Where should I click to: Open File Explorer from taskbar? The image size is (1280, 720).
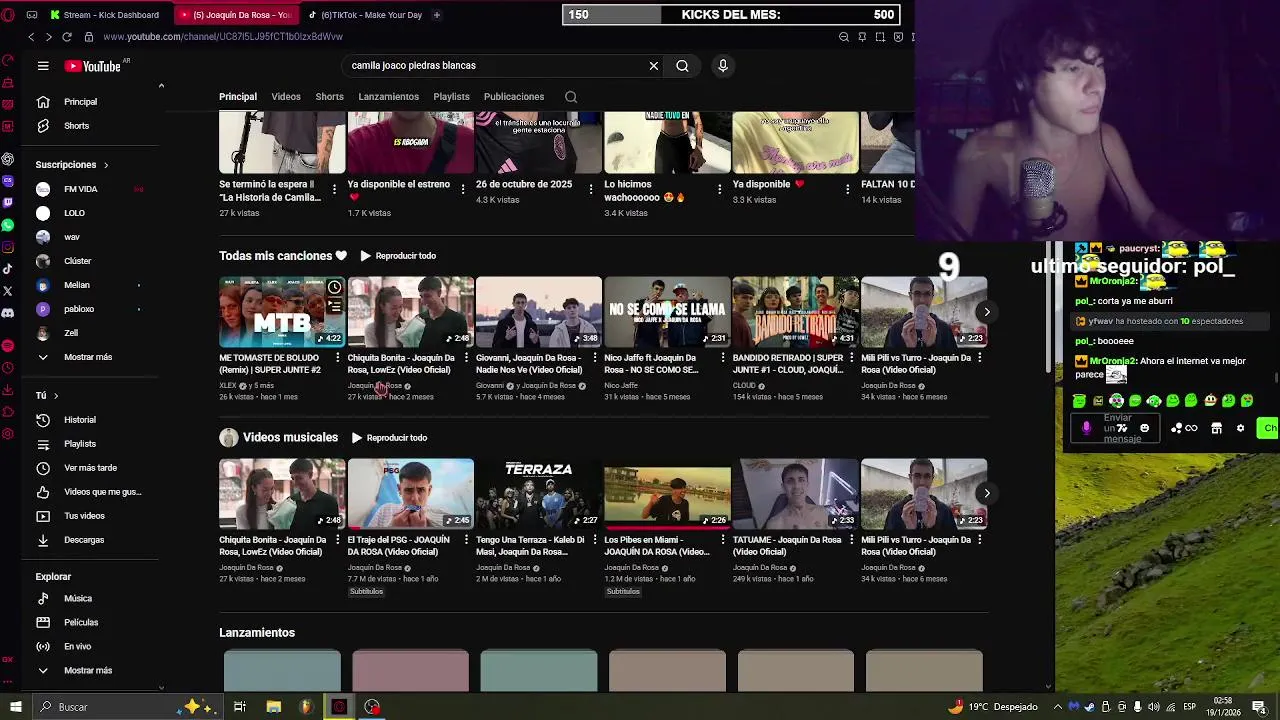click(x=273, y=707)
